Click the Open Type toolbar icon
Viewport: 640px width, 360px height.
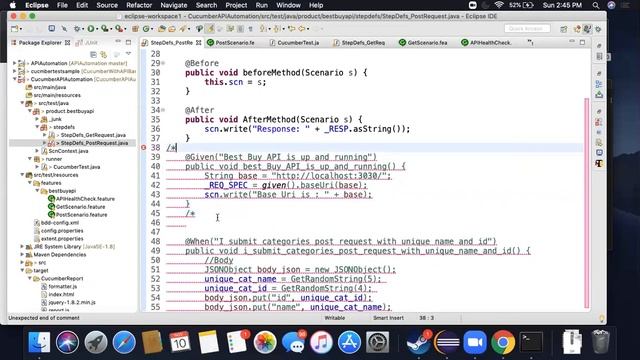pos(162,29)
